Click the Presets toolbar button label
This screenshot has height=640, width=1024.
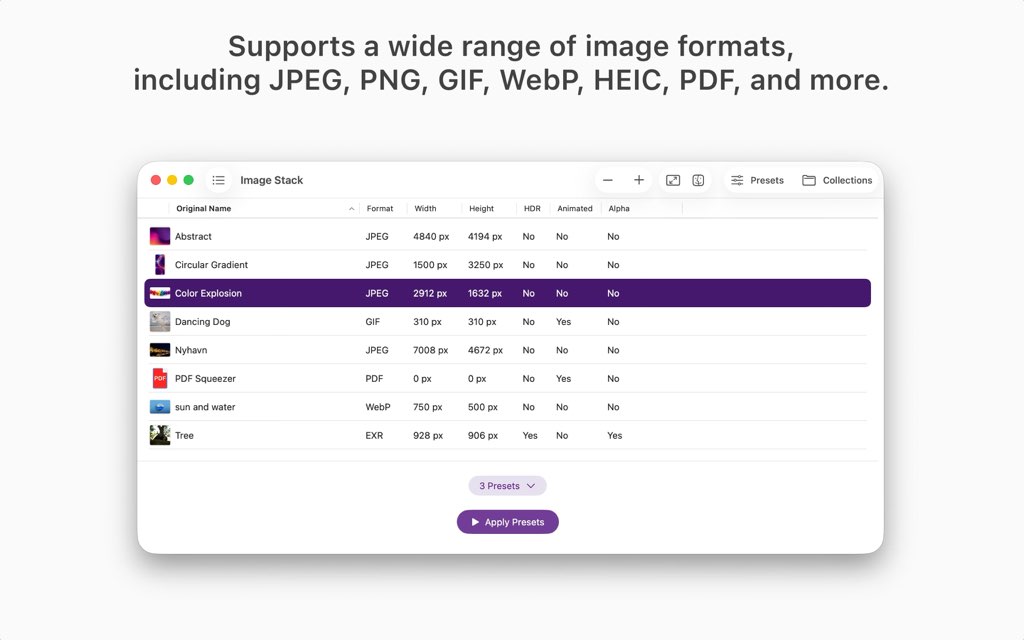(x=766, y=180)
